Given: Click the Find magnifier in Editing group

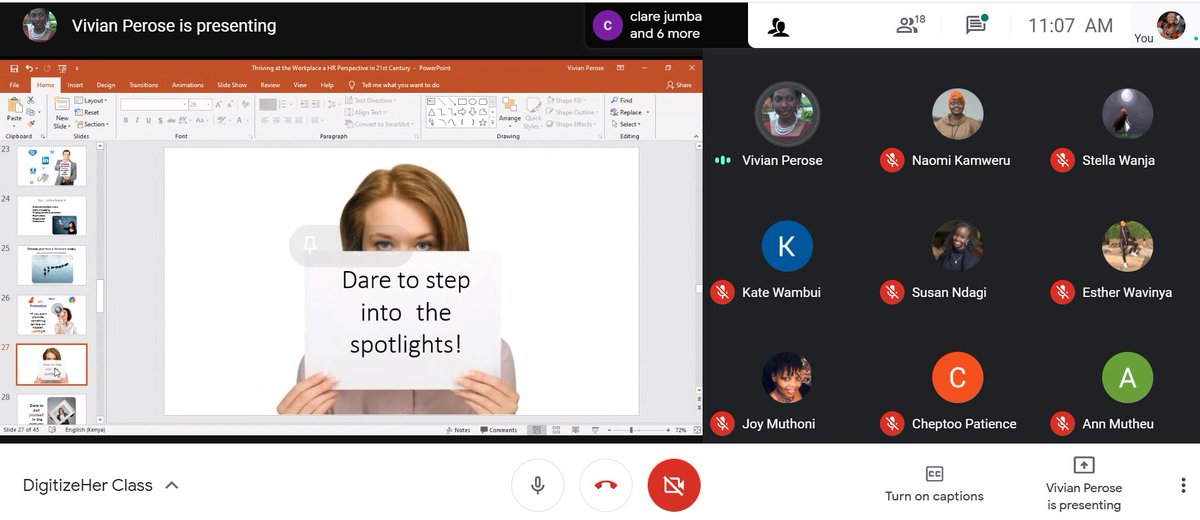Looking at the screenshot, I should (621, 100).
